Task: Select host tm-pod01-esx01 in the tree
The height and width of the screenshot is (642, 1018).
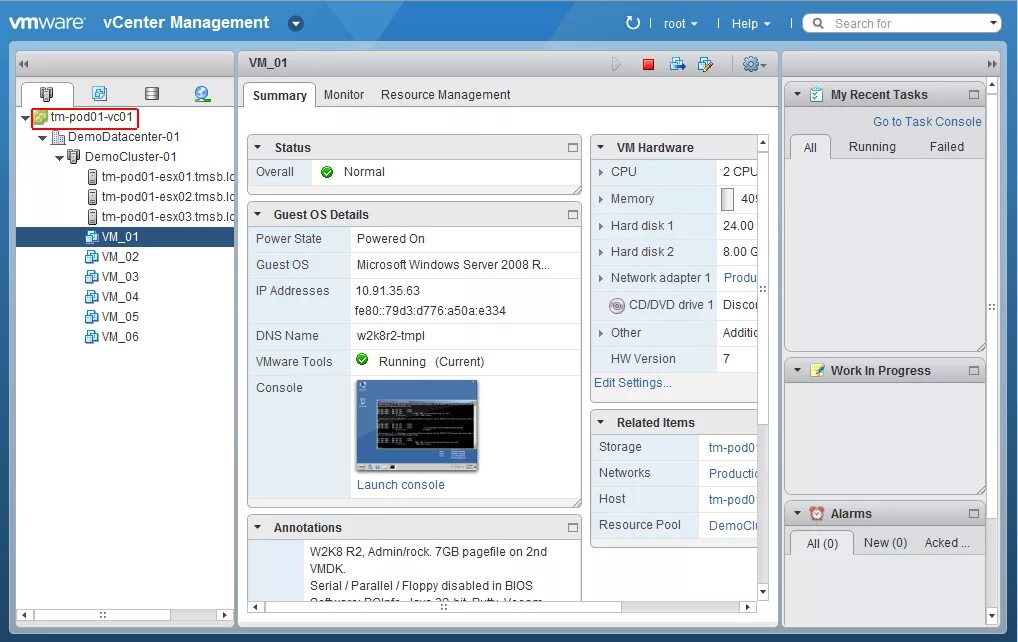Action: (168, 177)
